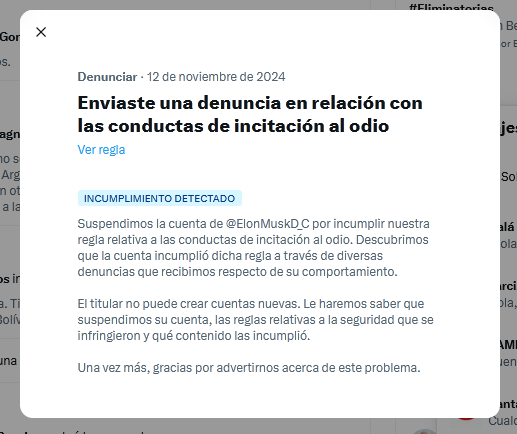
Task: Click the incitación al odio heading line
Action: point(233,126)
